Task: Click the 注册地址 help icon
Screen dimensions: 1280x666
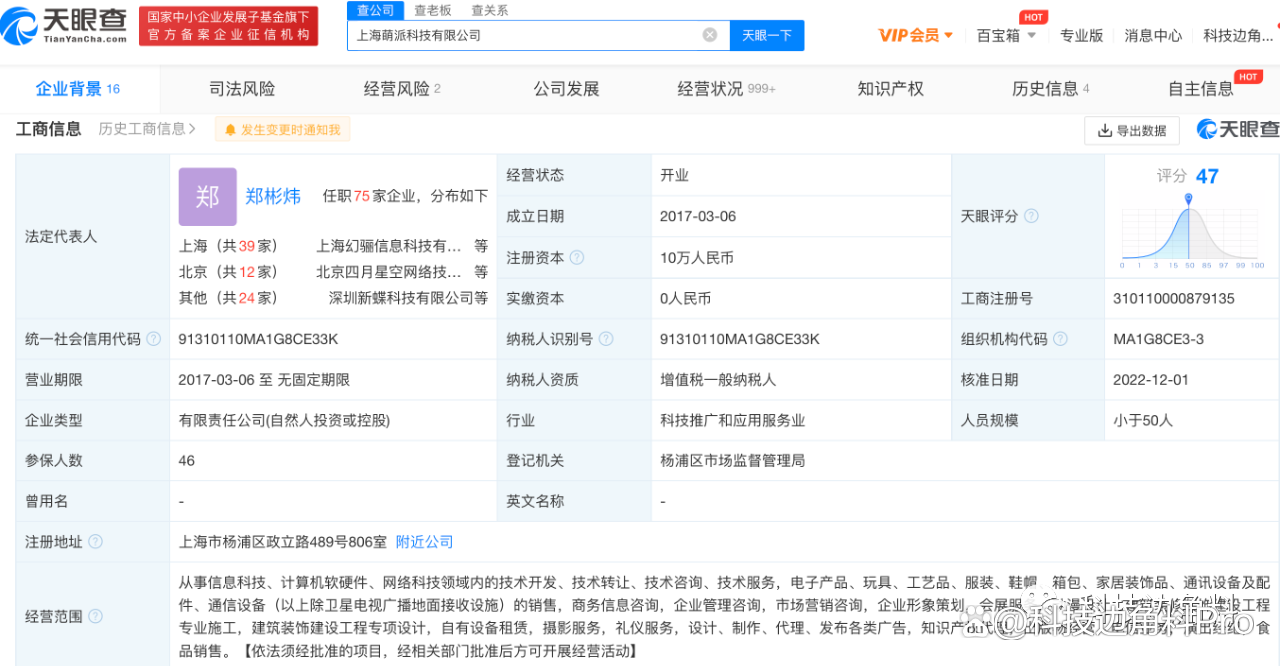Action: click(95, 541)
